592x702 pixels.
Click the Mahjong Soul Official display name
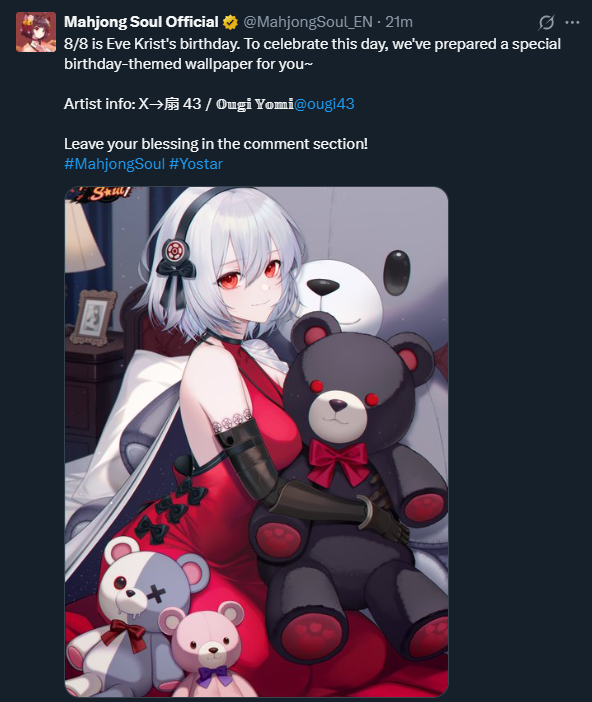click(141, 22)
